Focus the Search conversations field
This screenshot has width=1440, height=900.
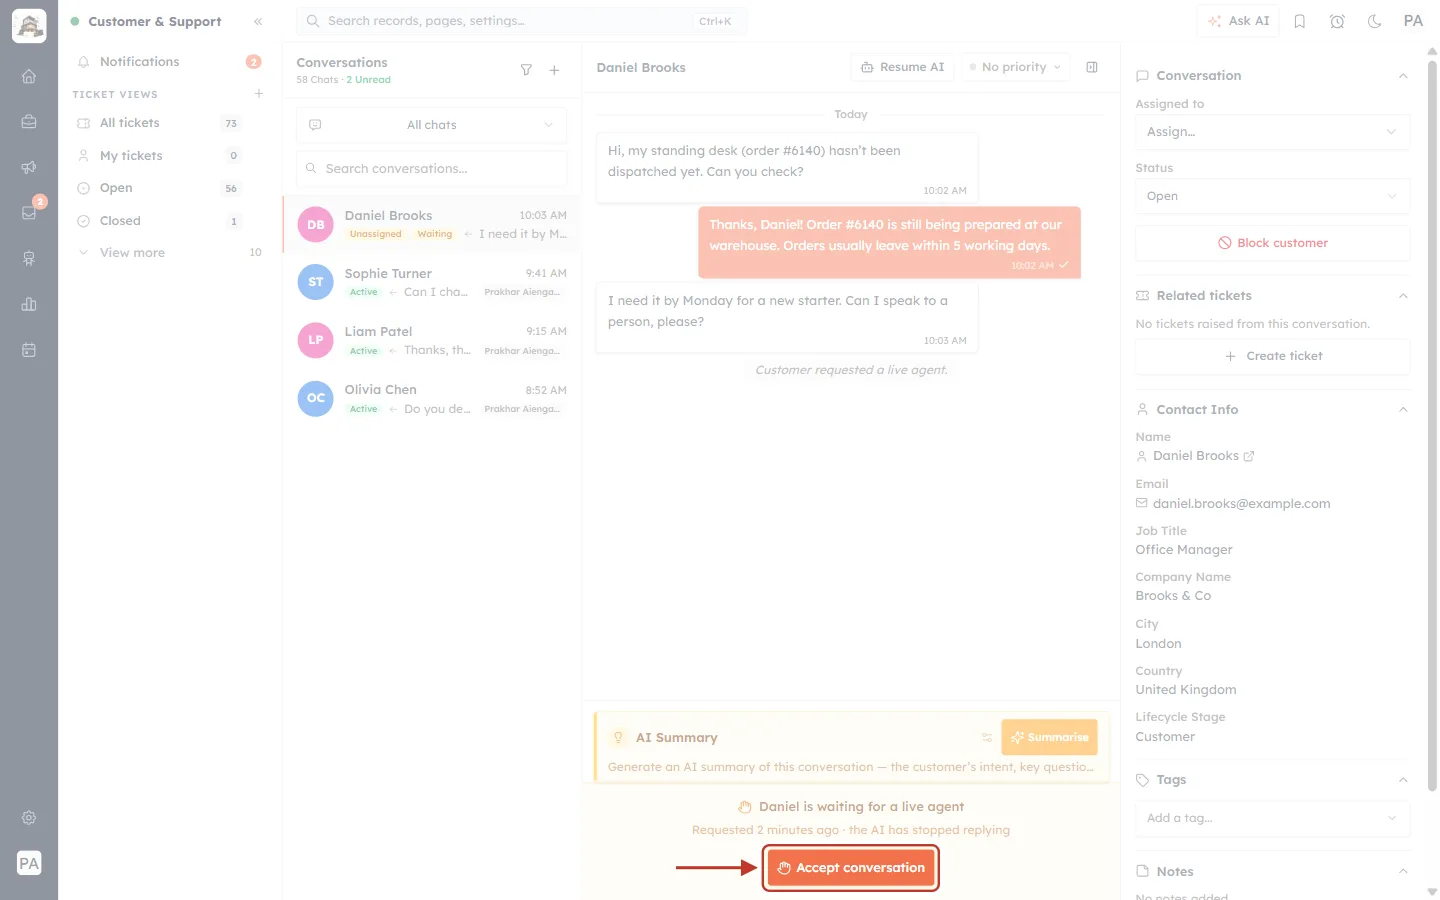tap(432, 169)
